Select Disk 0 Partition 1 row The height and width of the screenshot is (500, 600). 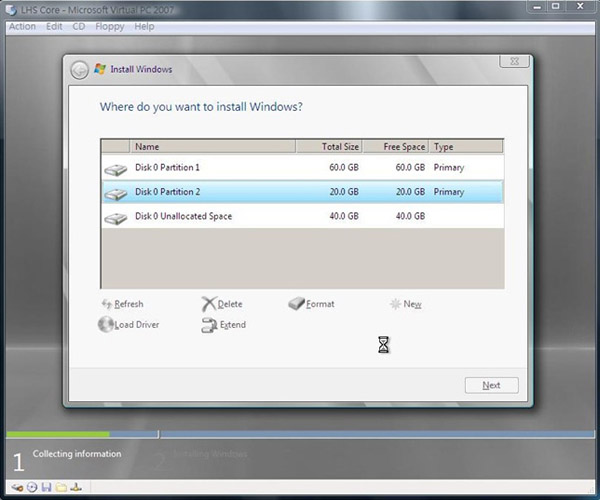click(x=300, y=167)
